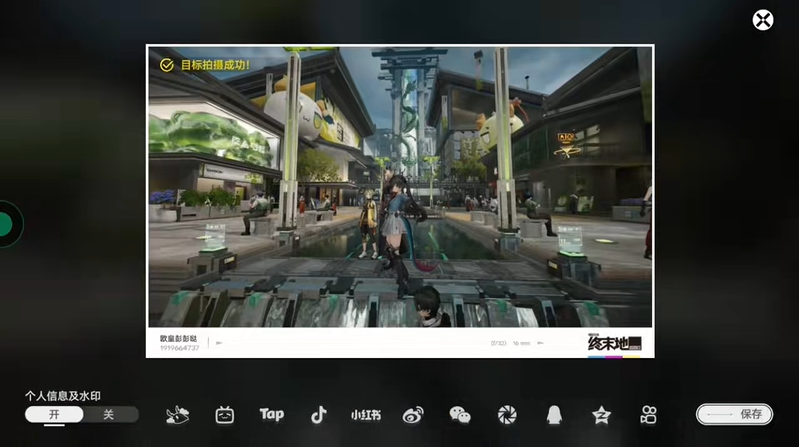
Task: Share the photo to Skland
Action: point(177,415)
